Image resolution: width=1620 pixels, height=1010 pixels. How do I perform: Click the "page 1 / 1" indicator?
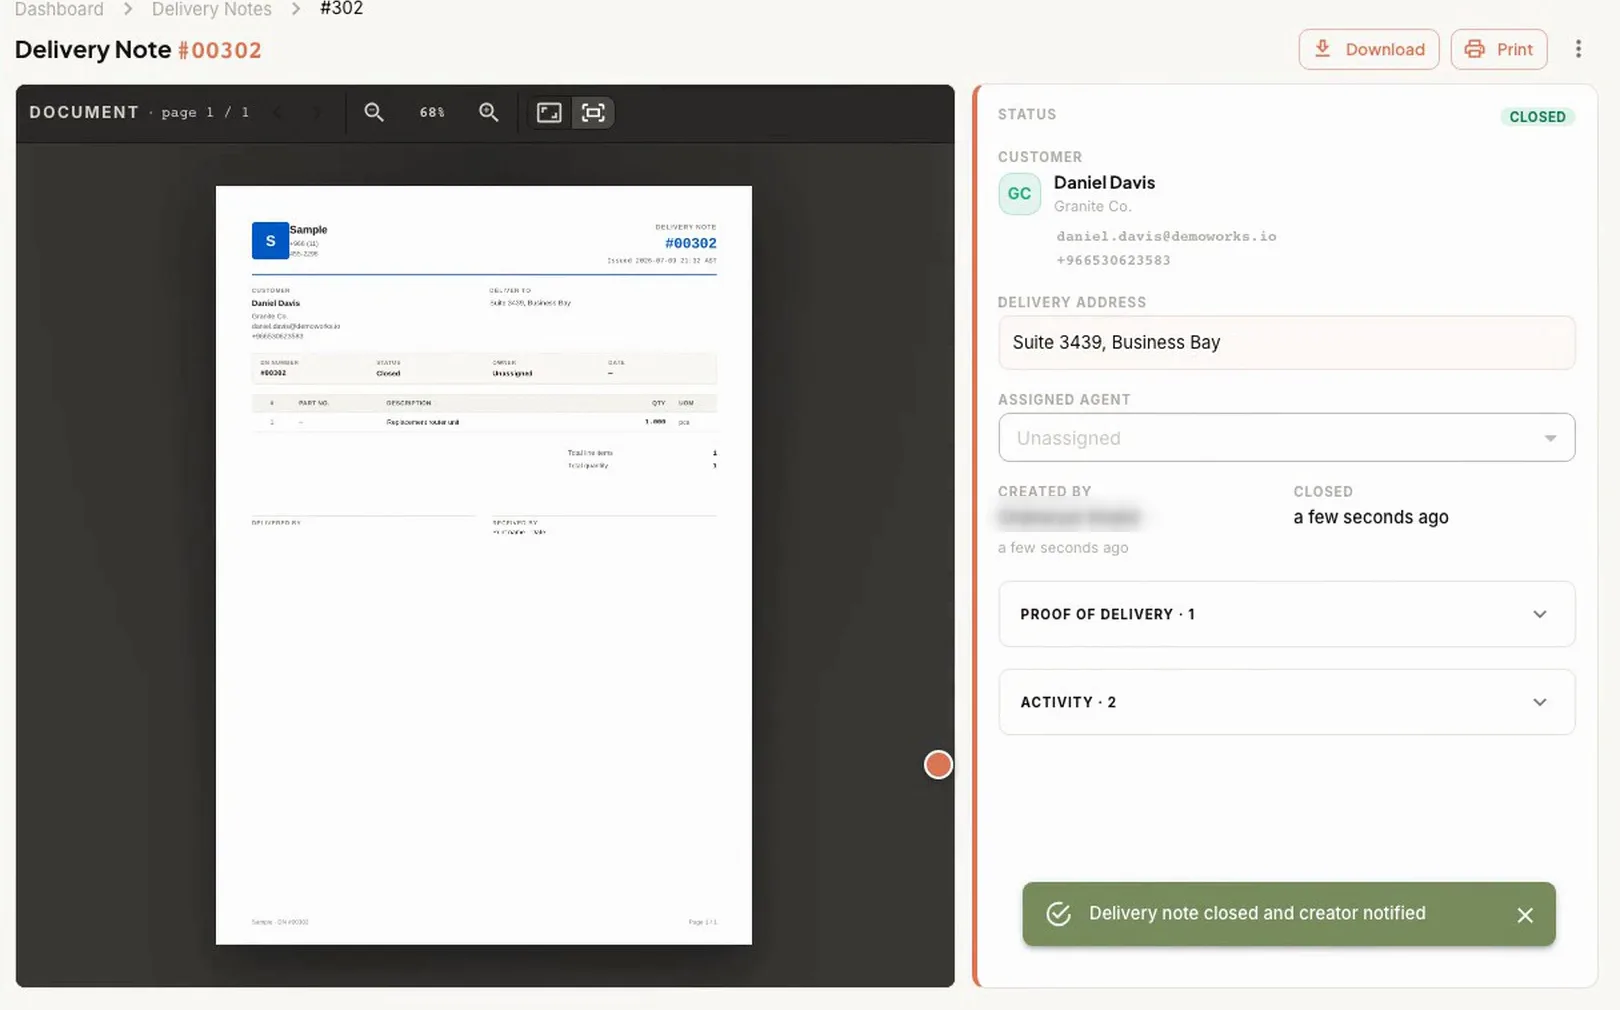205,112
